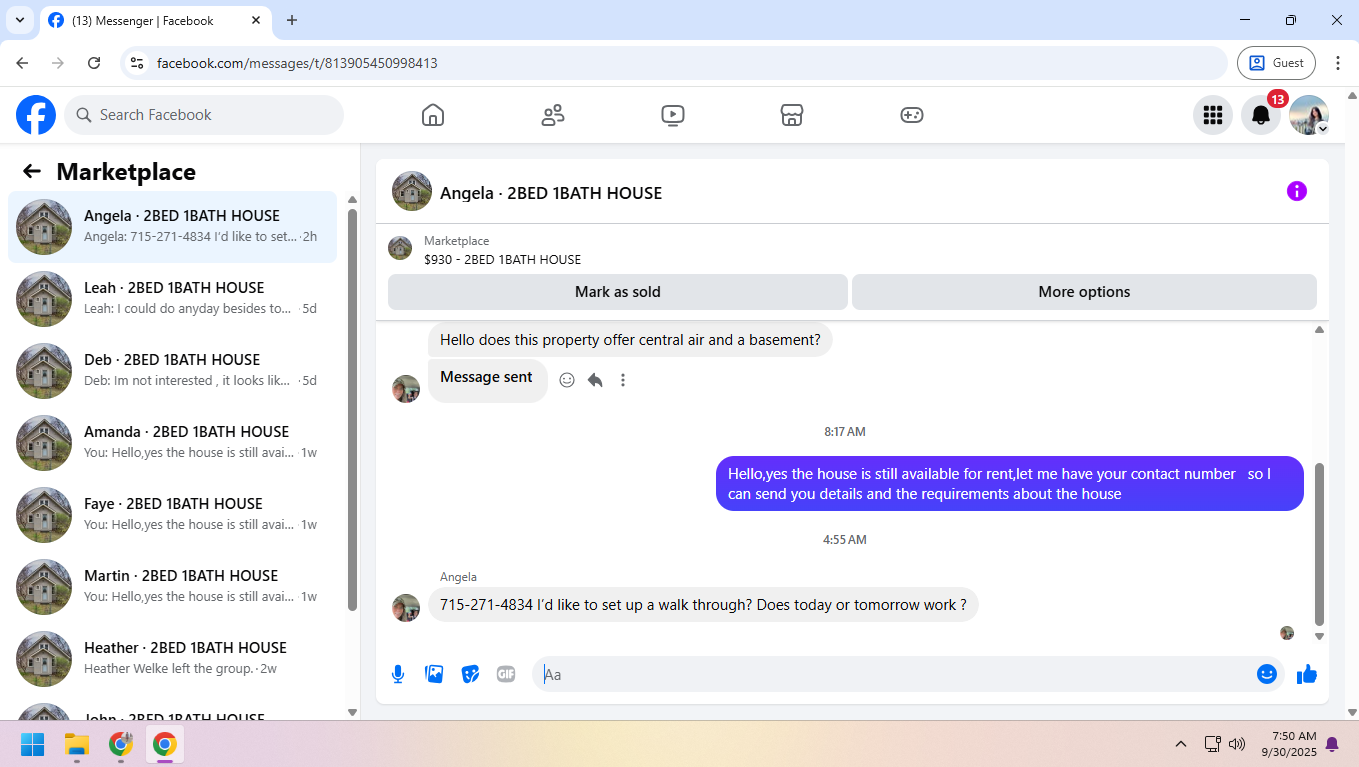This screenshot has height=767, width=1359.
Task: React to the 'Message sent' bubble
Action: 567,380
